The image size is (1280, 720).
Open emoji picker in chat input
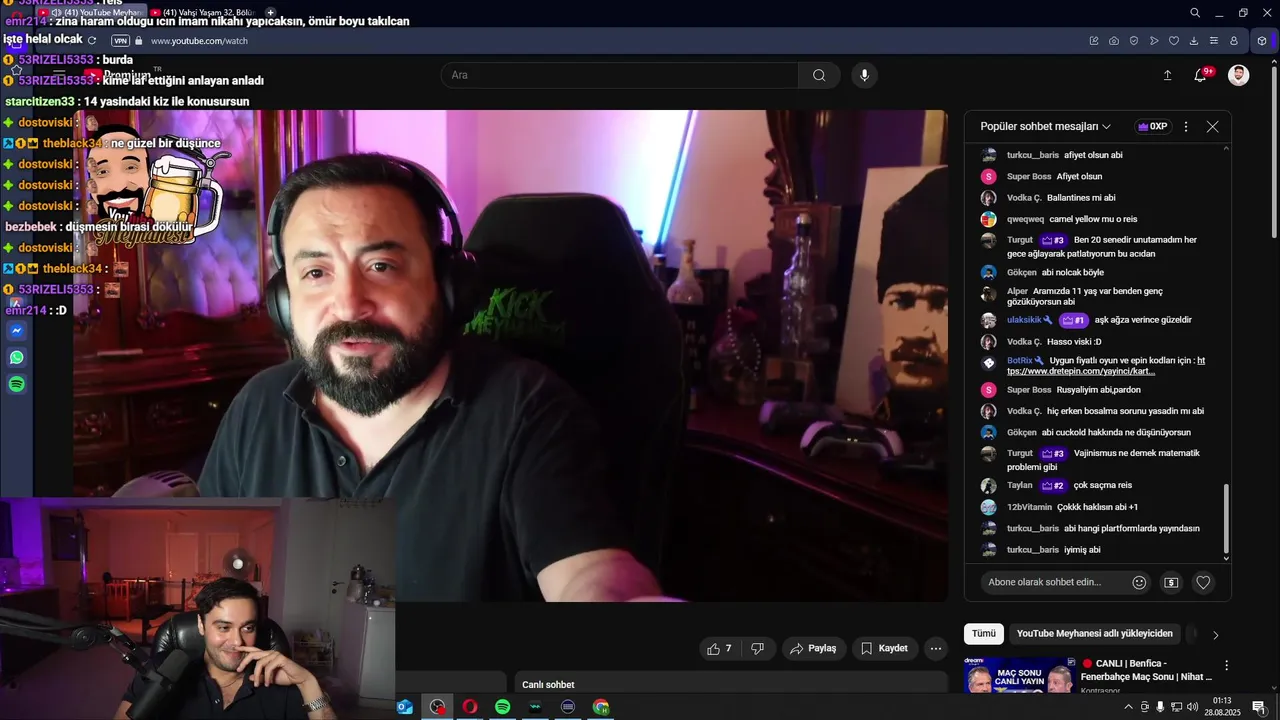pyautogui.click(x=1139, y=582)
